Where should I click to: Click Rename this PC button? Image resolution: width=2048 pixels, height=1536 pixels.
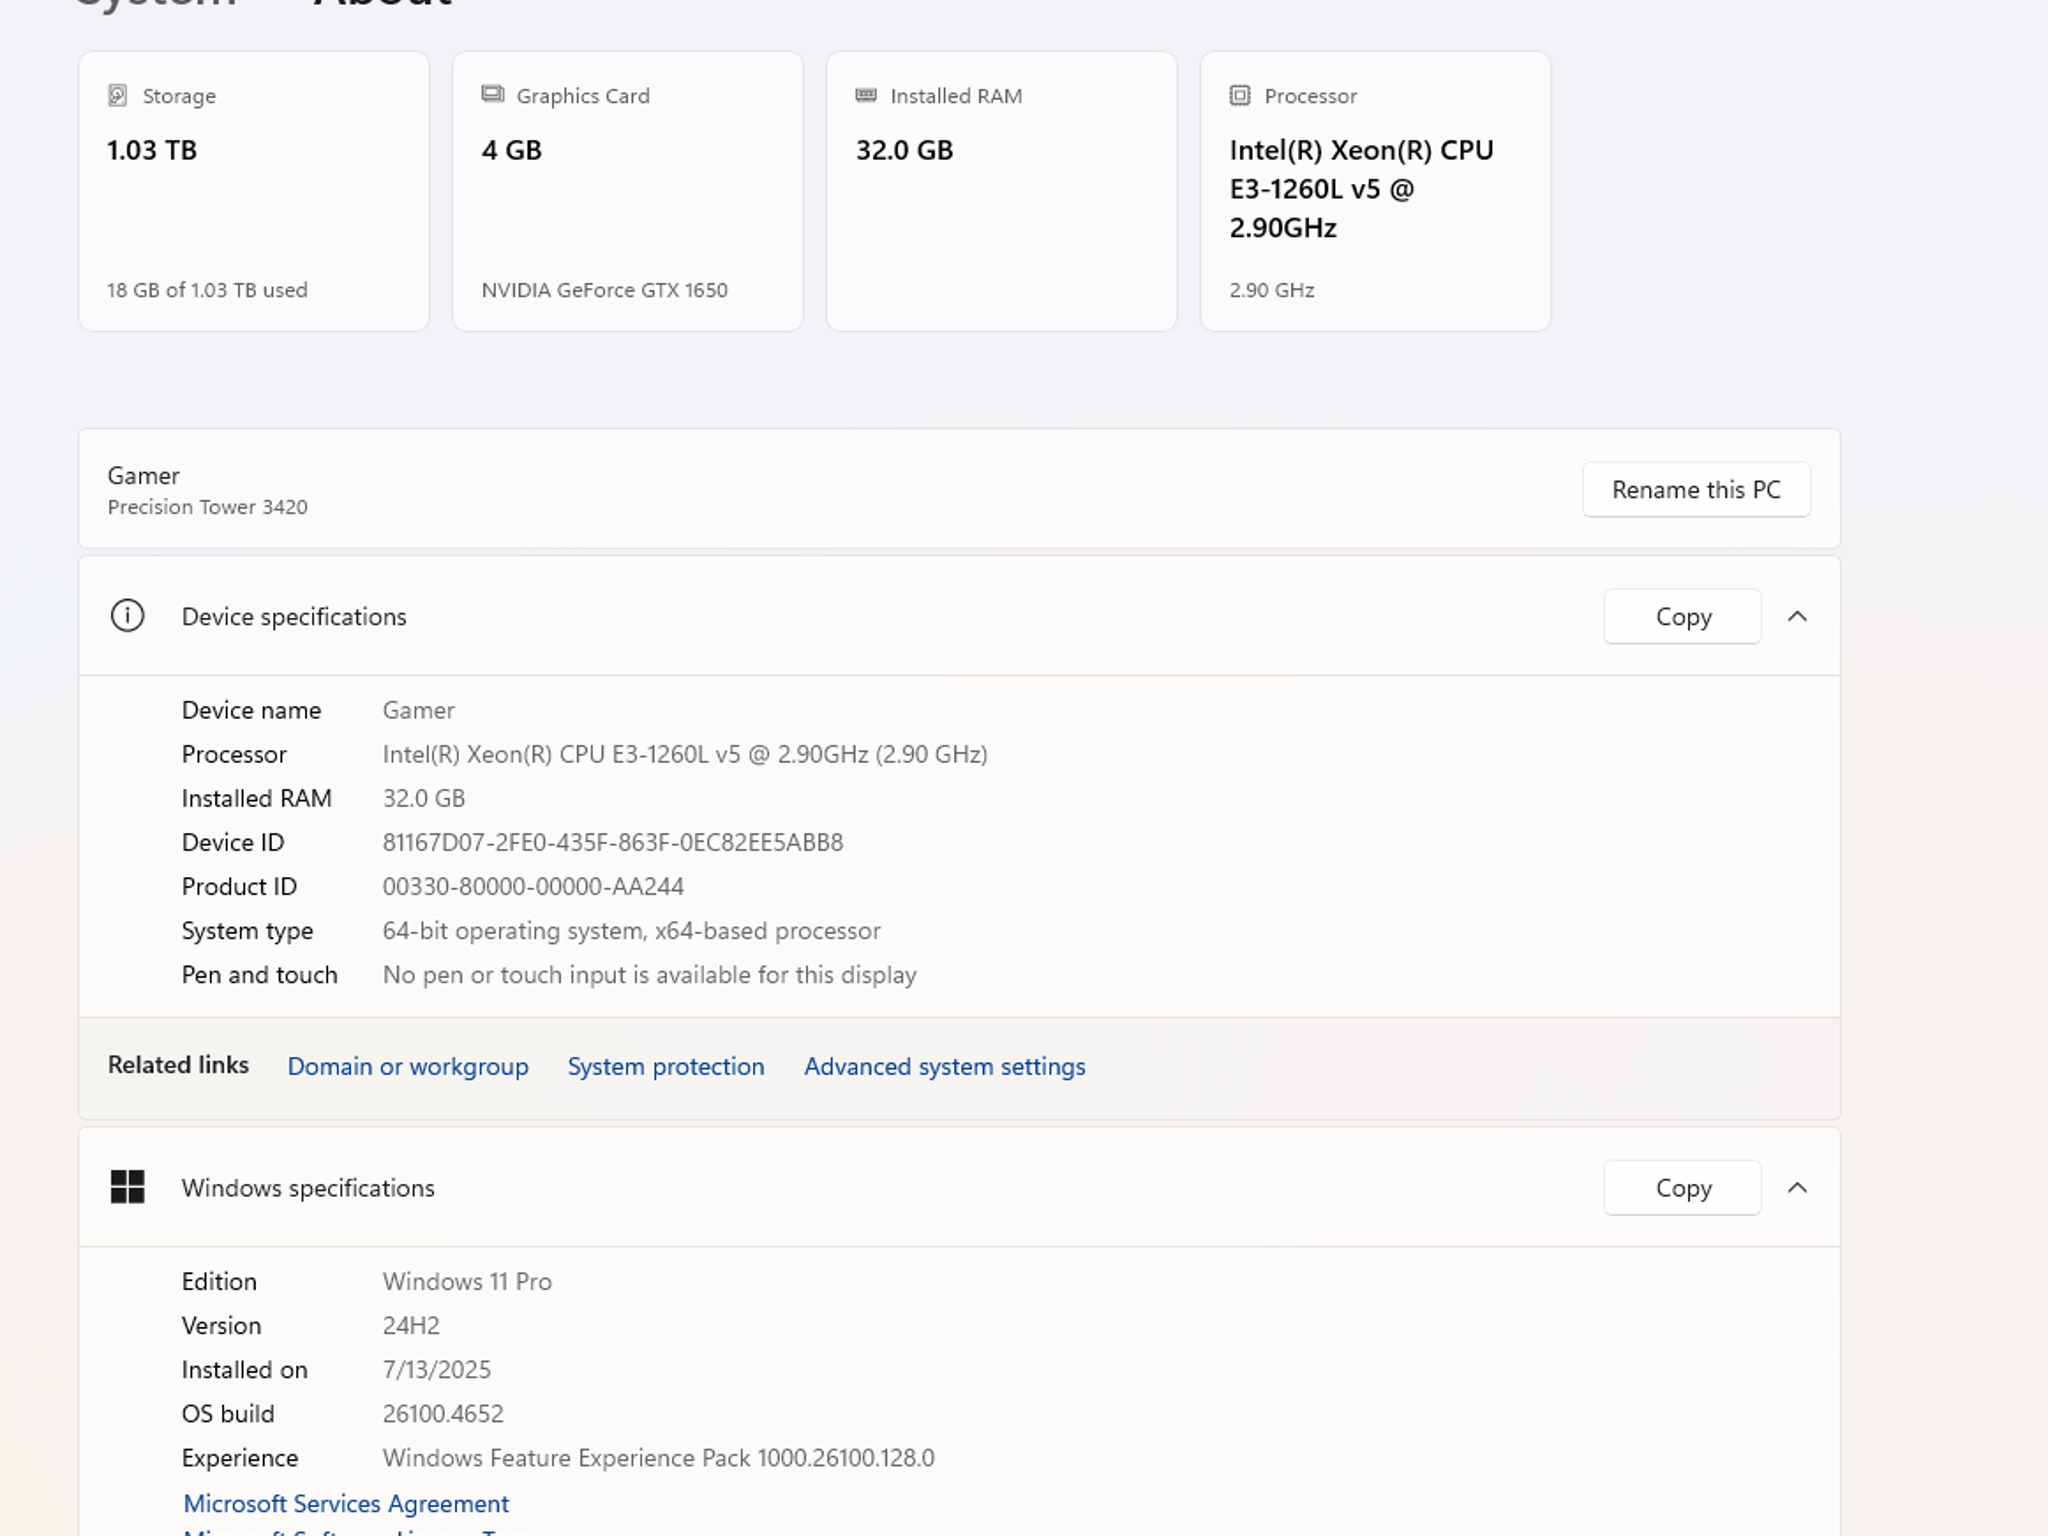point(1696,489)
